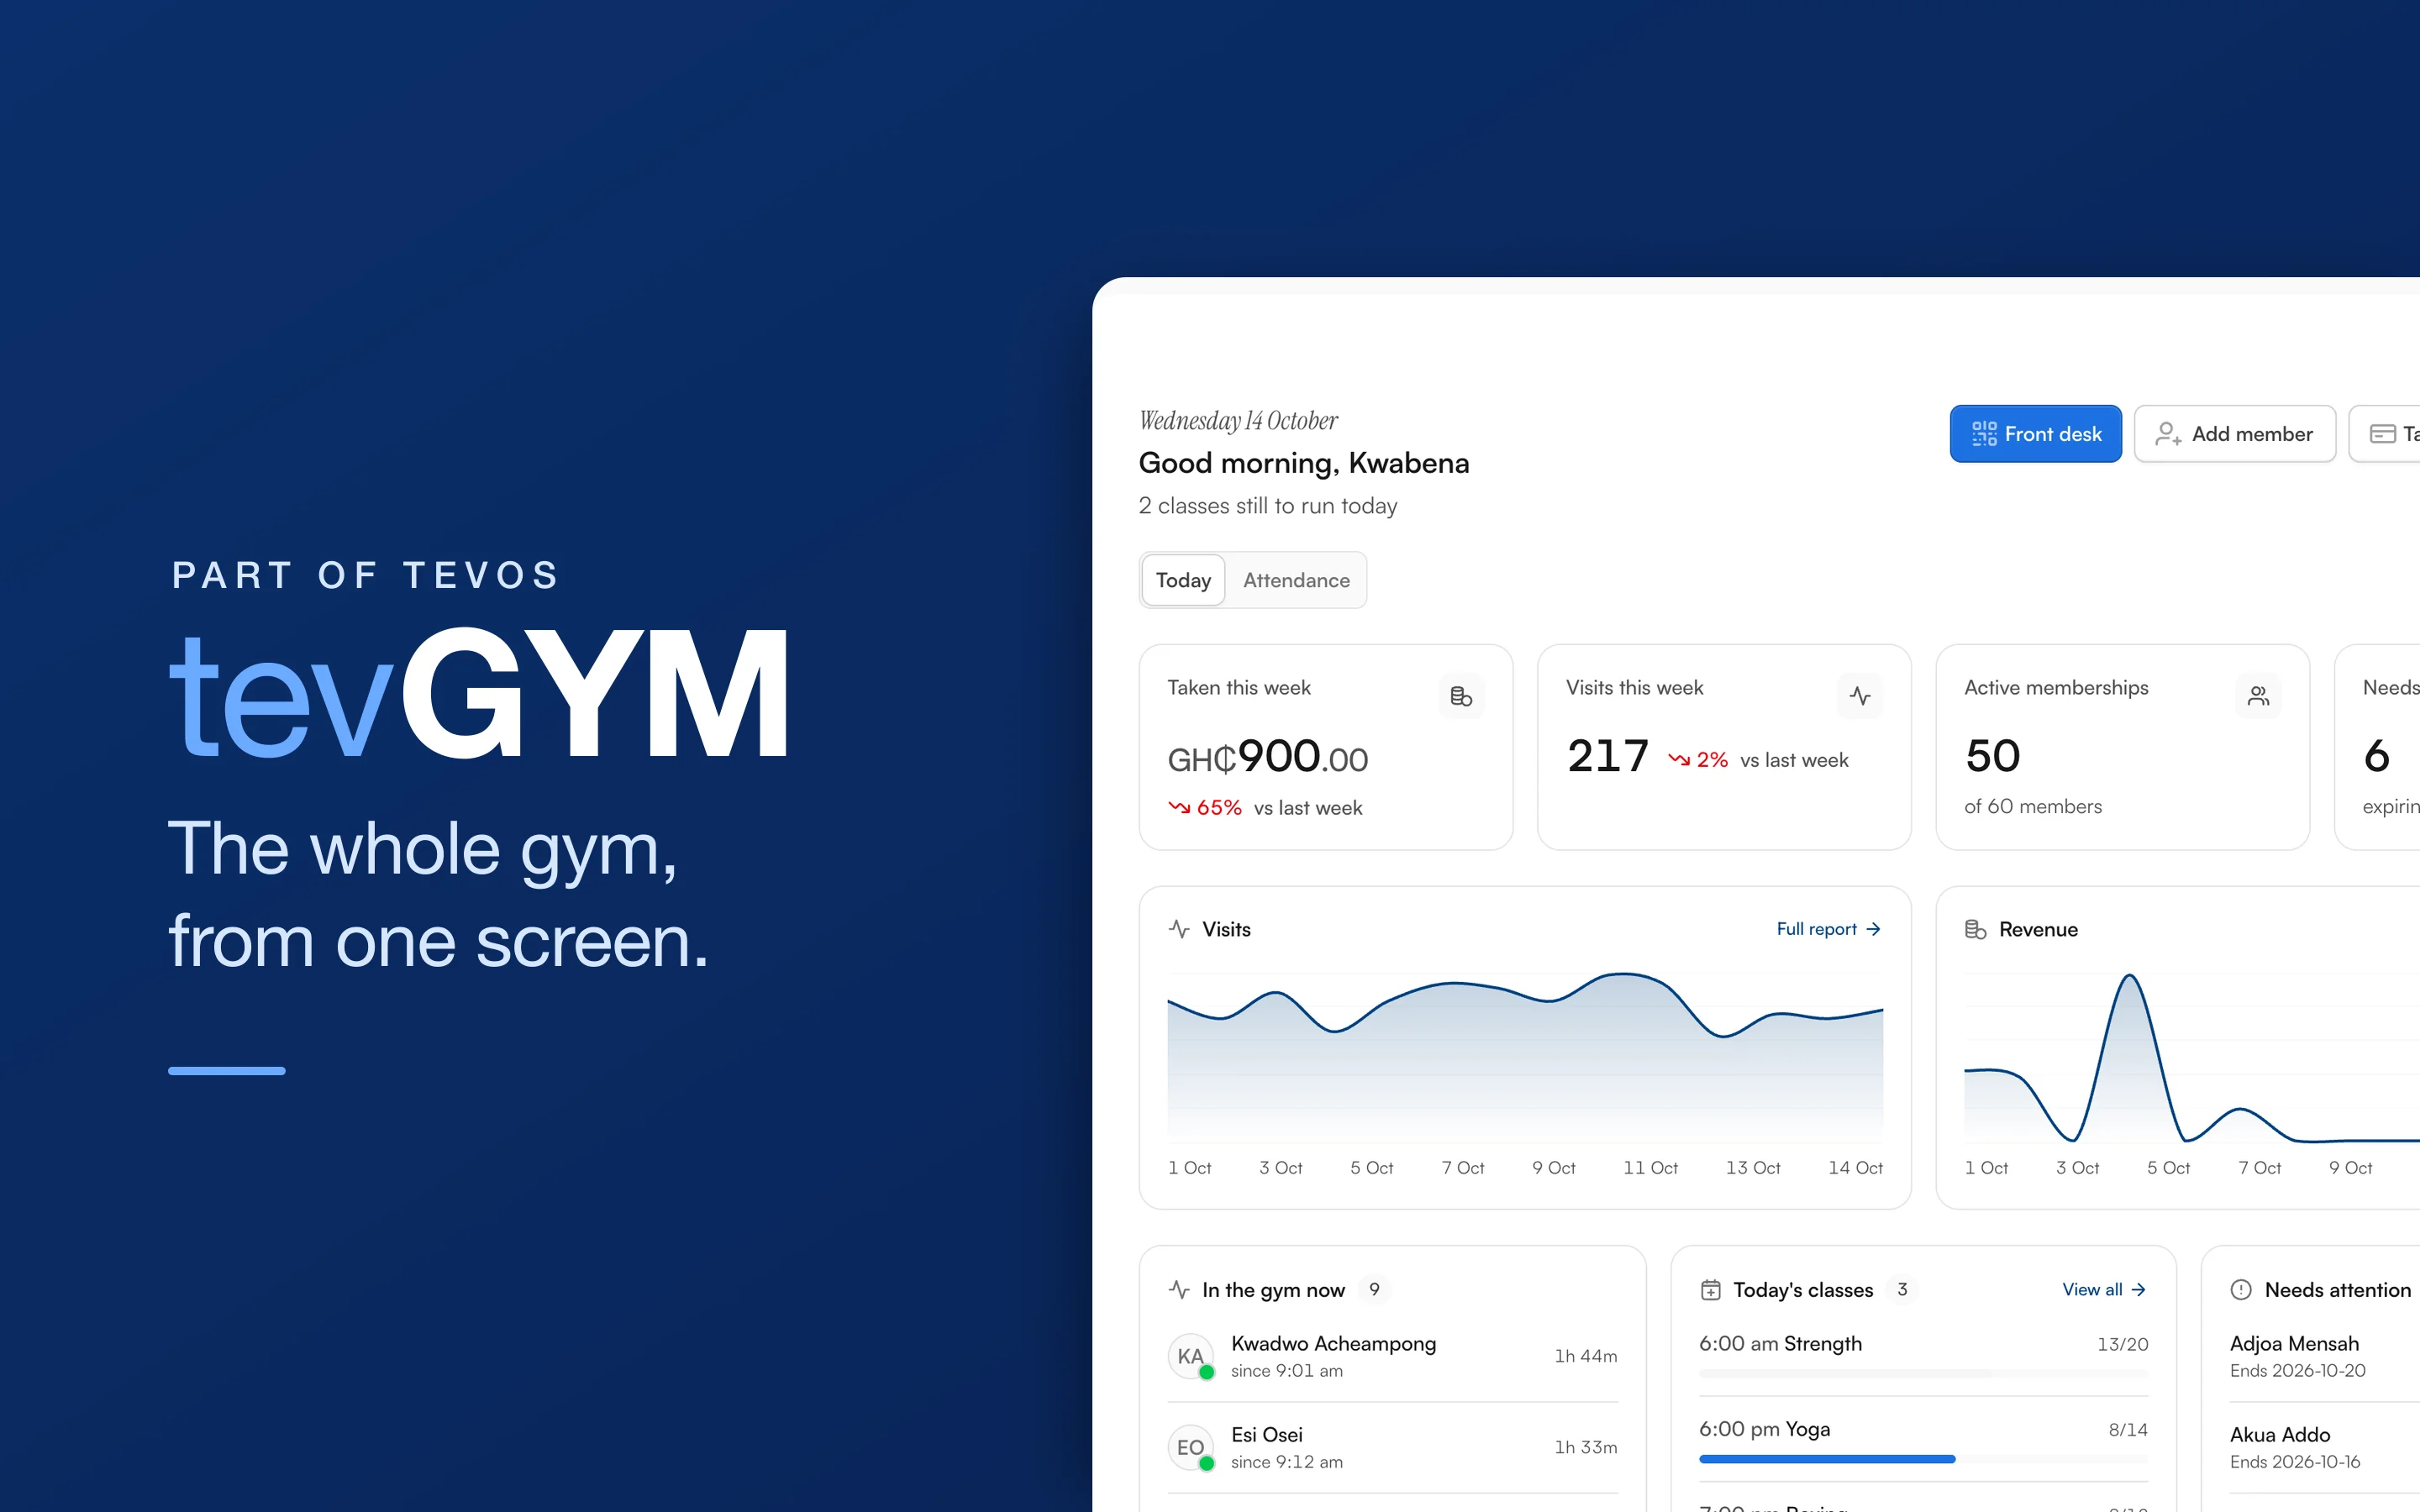Screen dimensions: 2420x1512
Task: Click calendar icon beside Today's classes
Action: point(1711,1290)
